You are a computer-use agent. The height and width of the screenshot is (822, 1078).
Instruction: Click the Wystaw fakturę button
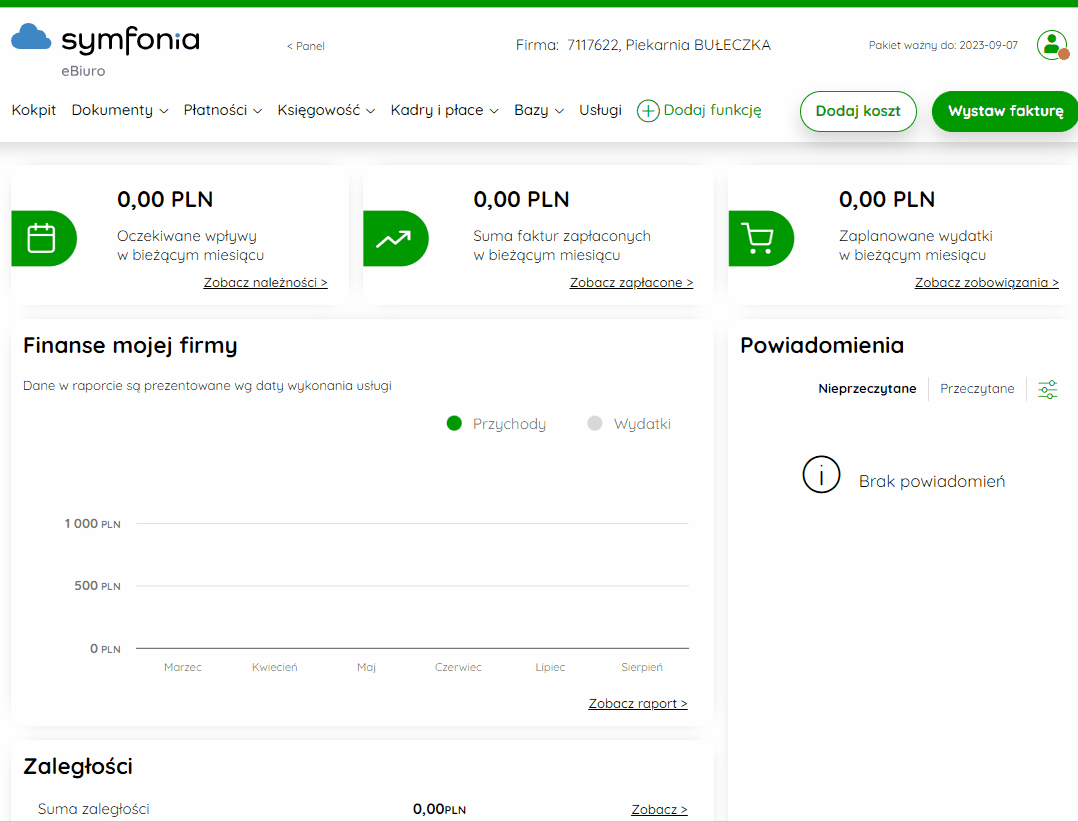[1005, 111]
